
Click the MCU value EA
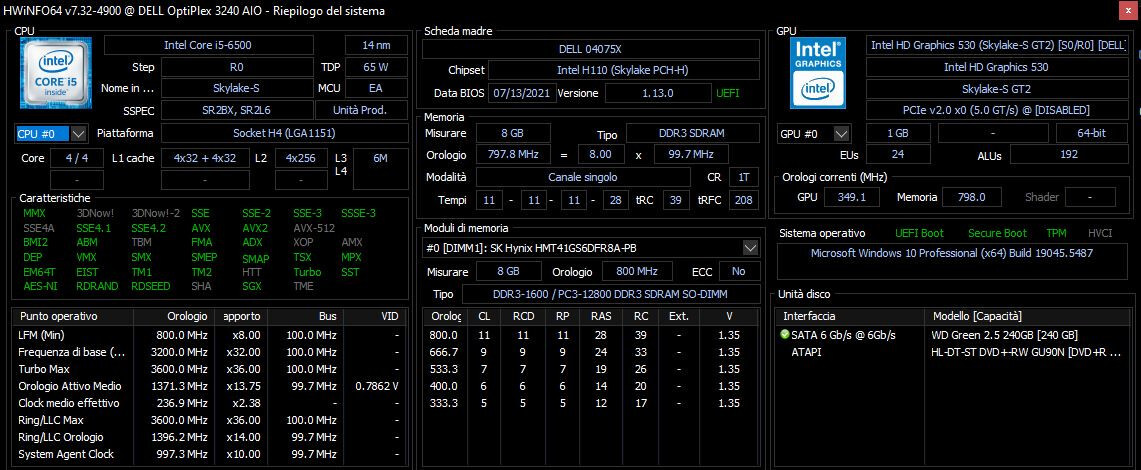[x=376, y=88]
